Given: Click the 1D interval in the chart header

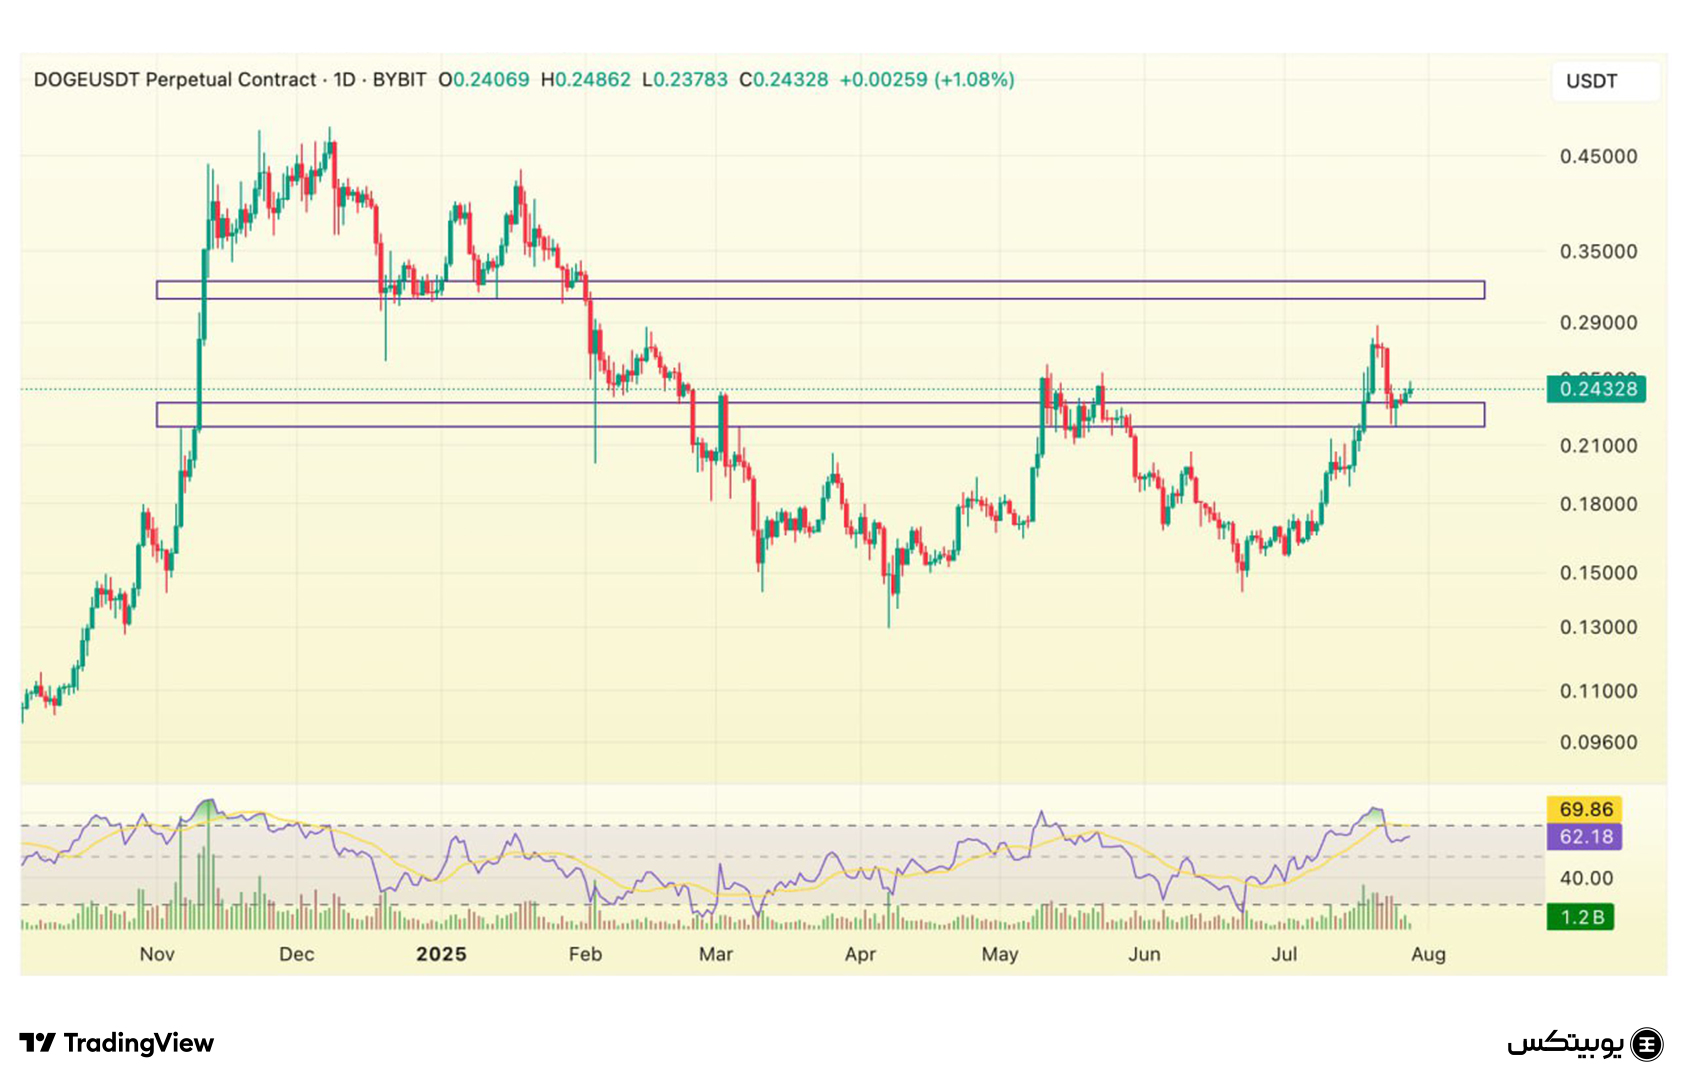Looking at the screenshot, I should click(344, 80).
